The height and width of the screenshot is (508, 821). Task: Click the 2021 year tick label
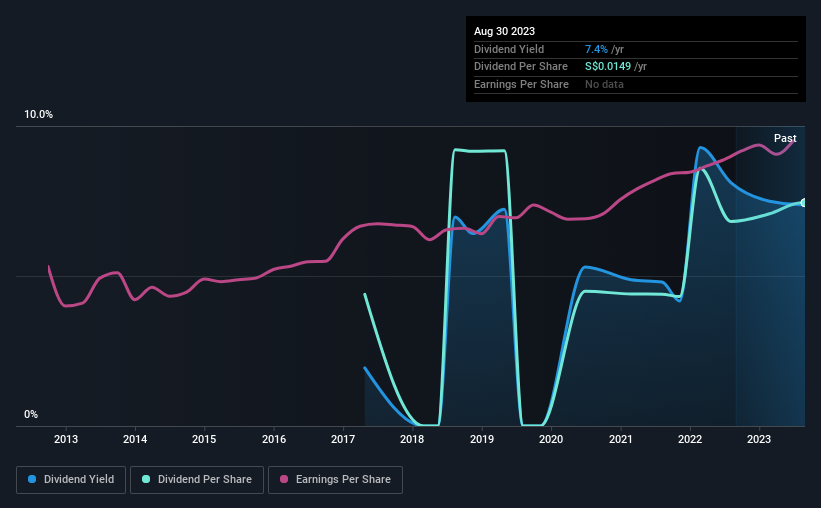pos(620,439)
